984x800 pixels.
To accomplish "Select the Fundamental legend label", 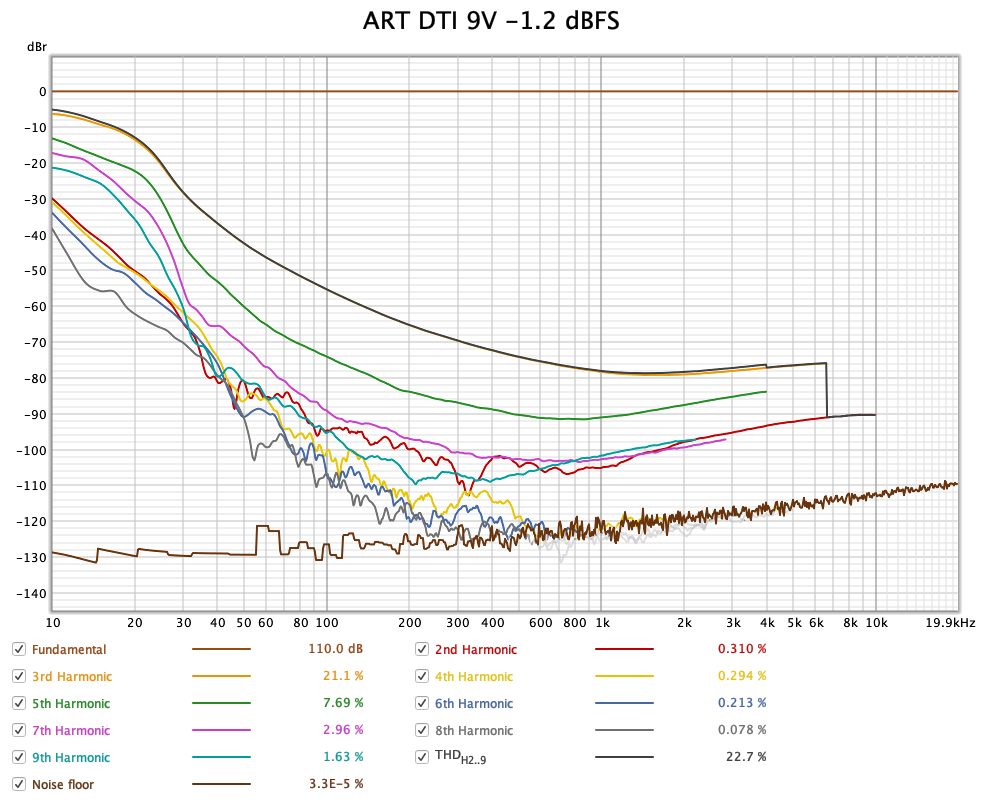I will click(x=69, y=649).
